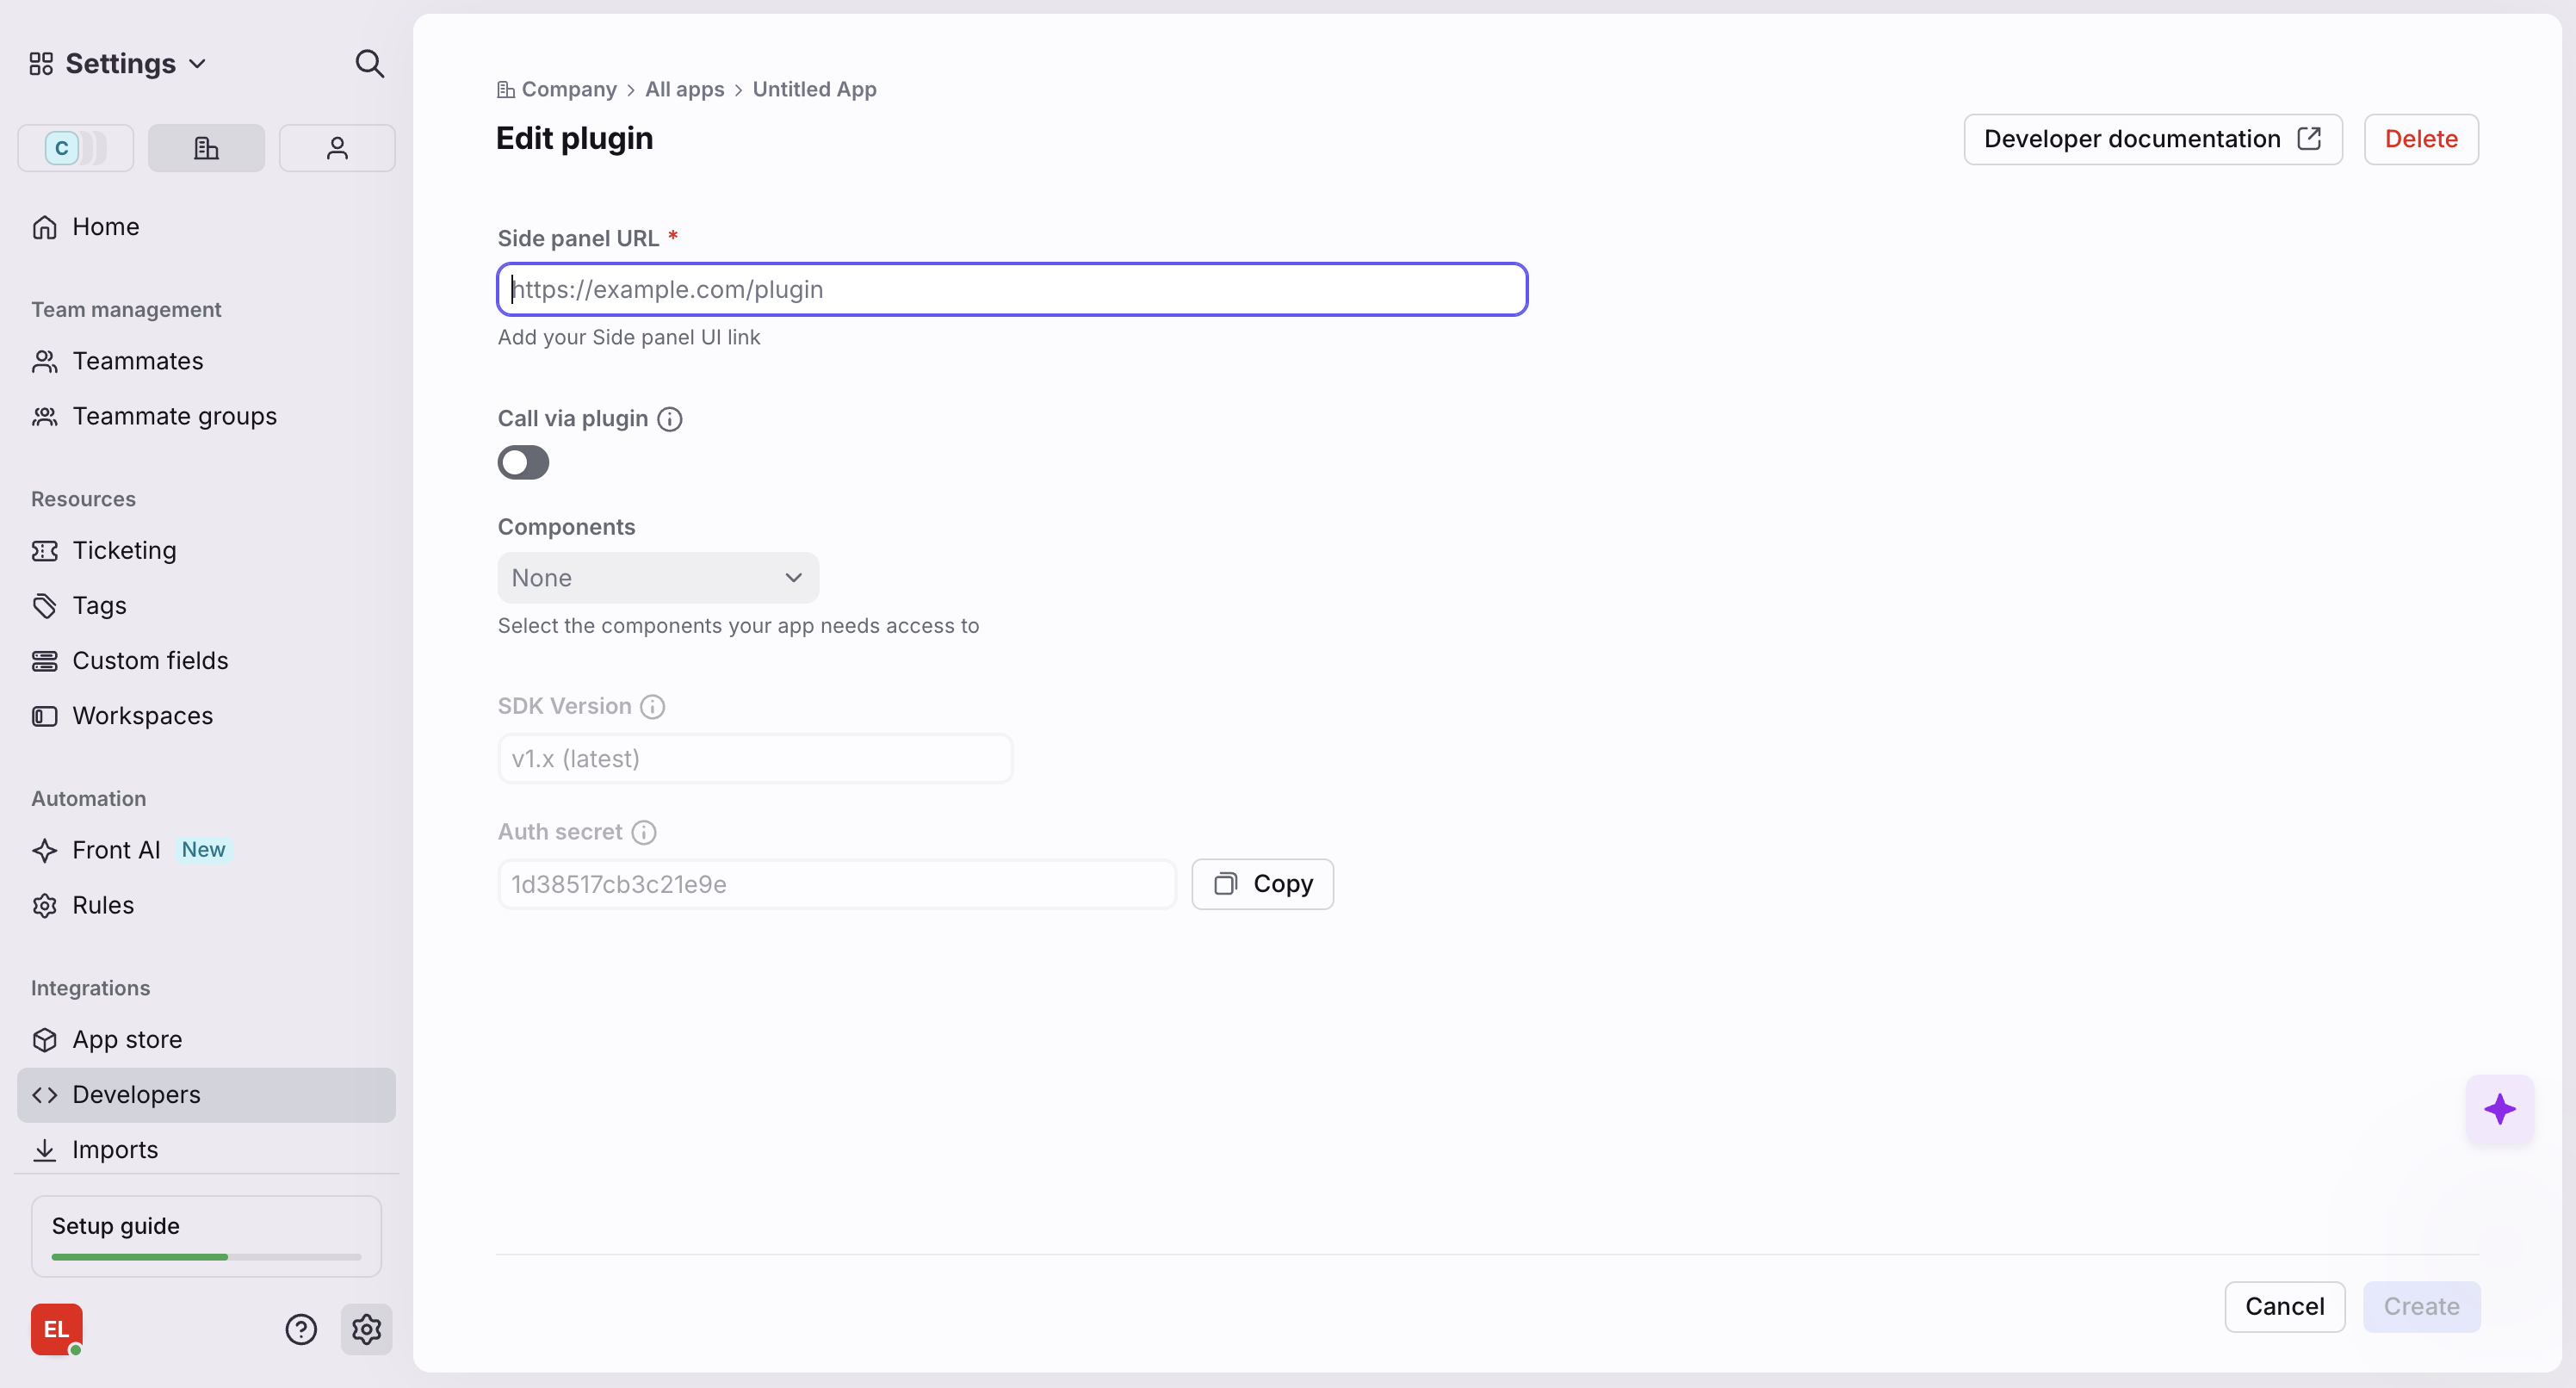
Task: Enable the Call via plugin toggle
Action: 523,462
